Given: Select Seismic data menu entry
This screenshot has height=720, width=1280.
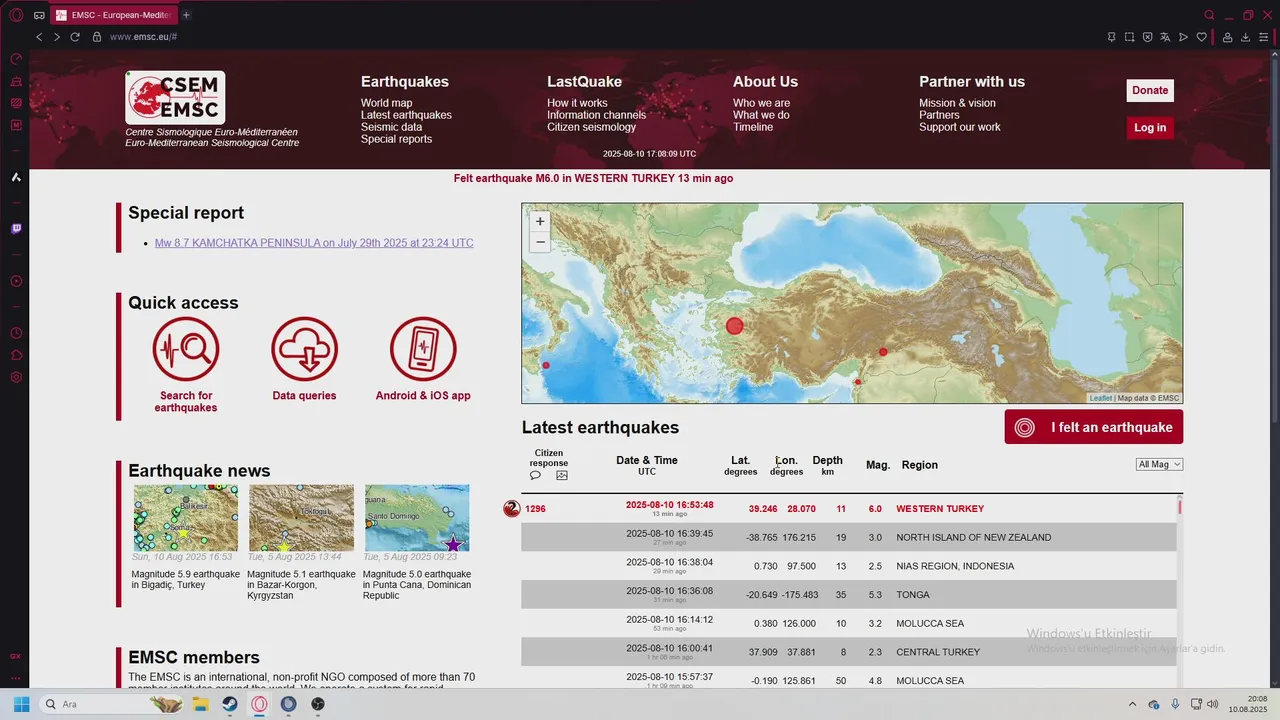Looking at the screenshot, I should (391, 127).
